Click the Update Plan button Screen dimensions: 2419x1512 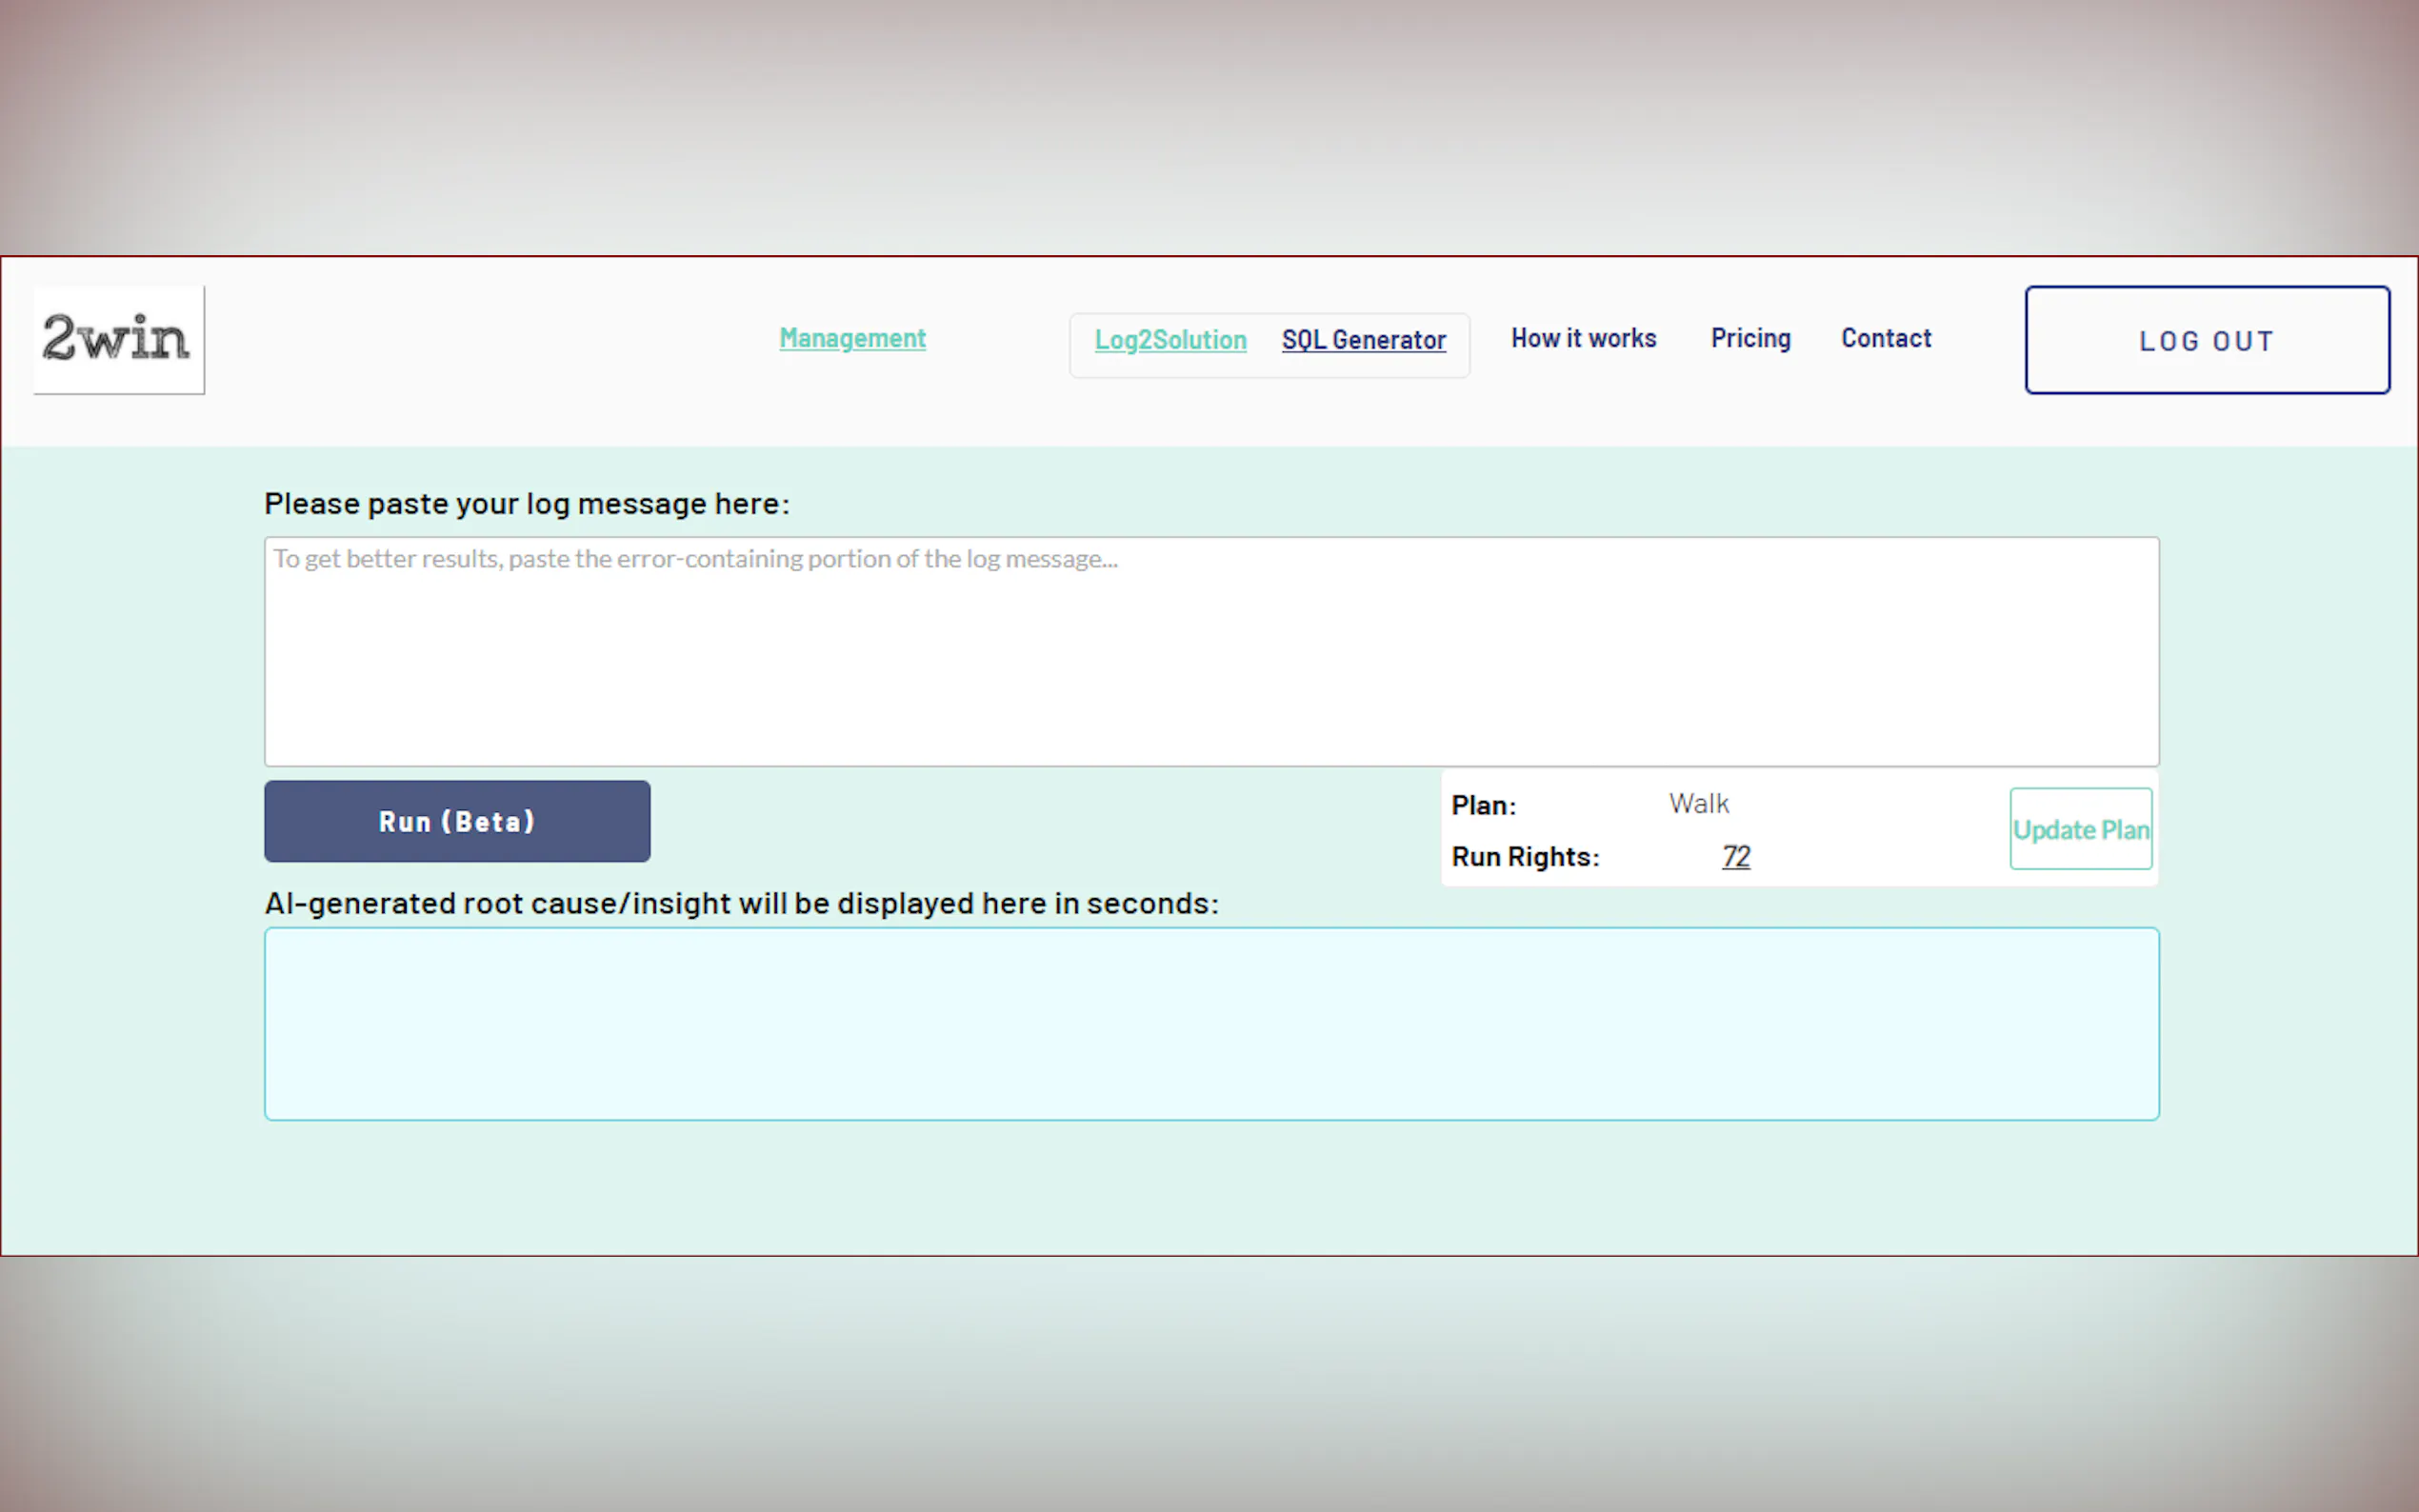[x=2080, y=829]
